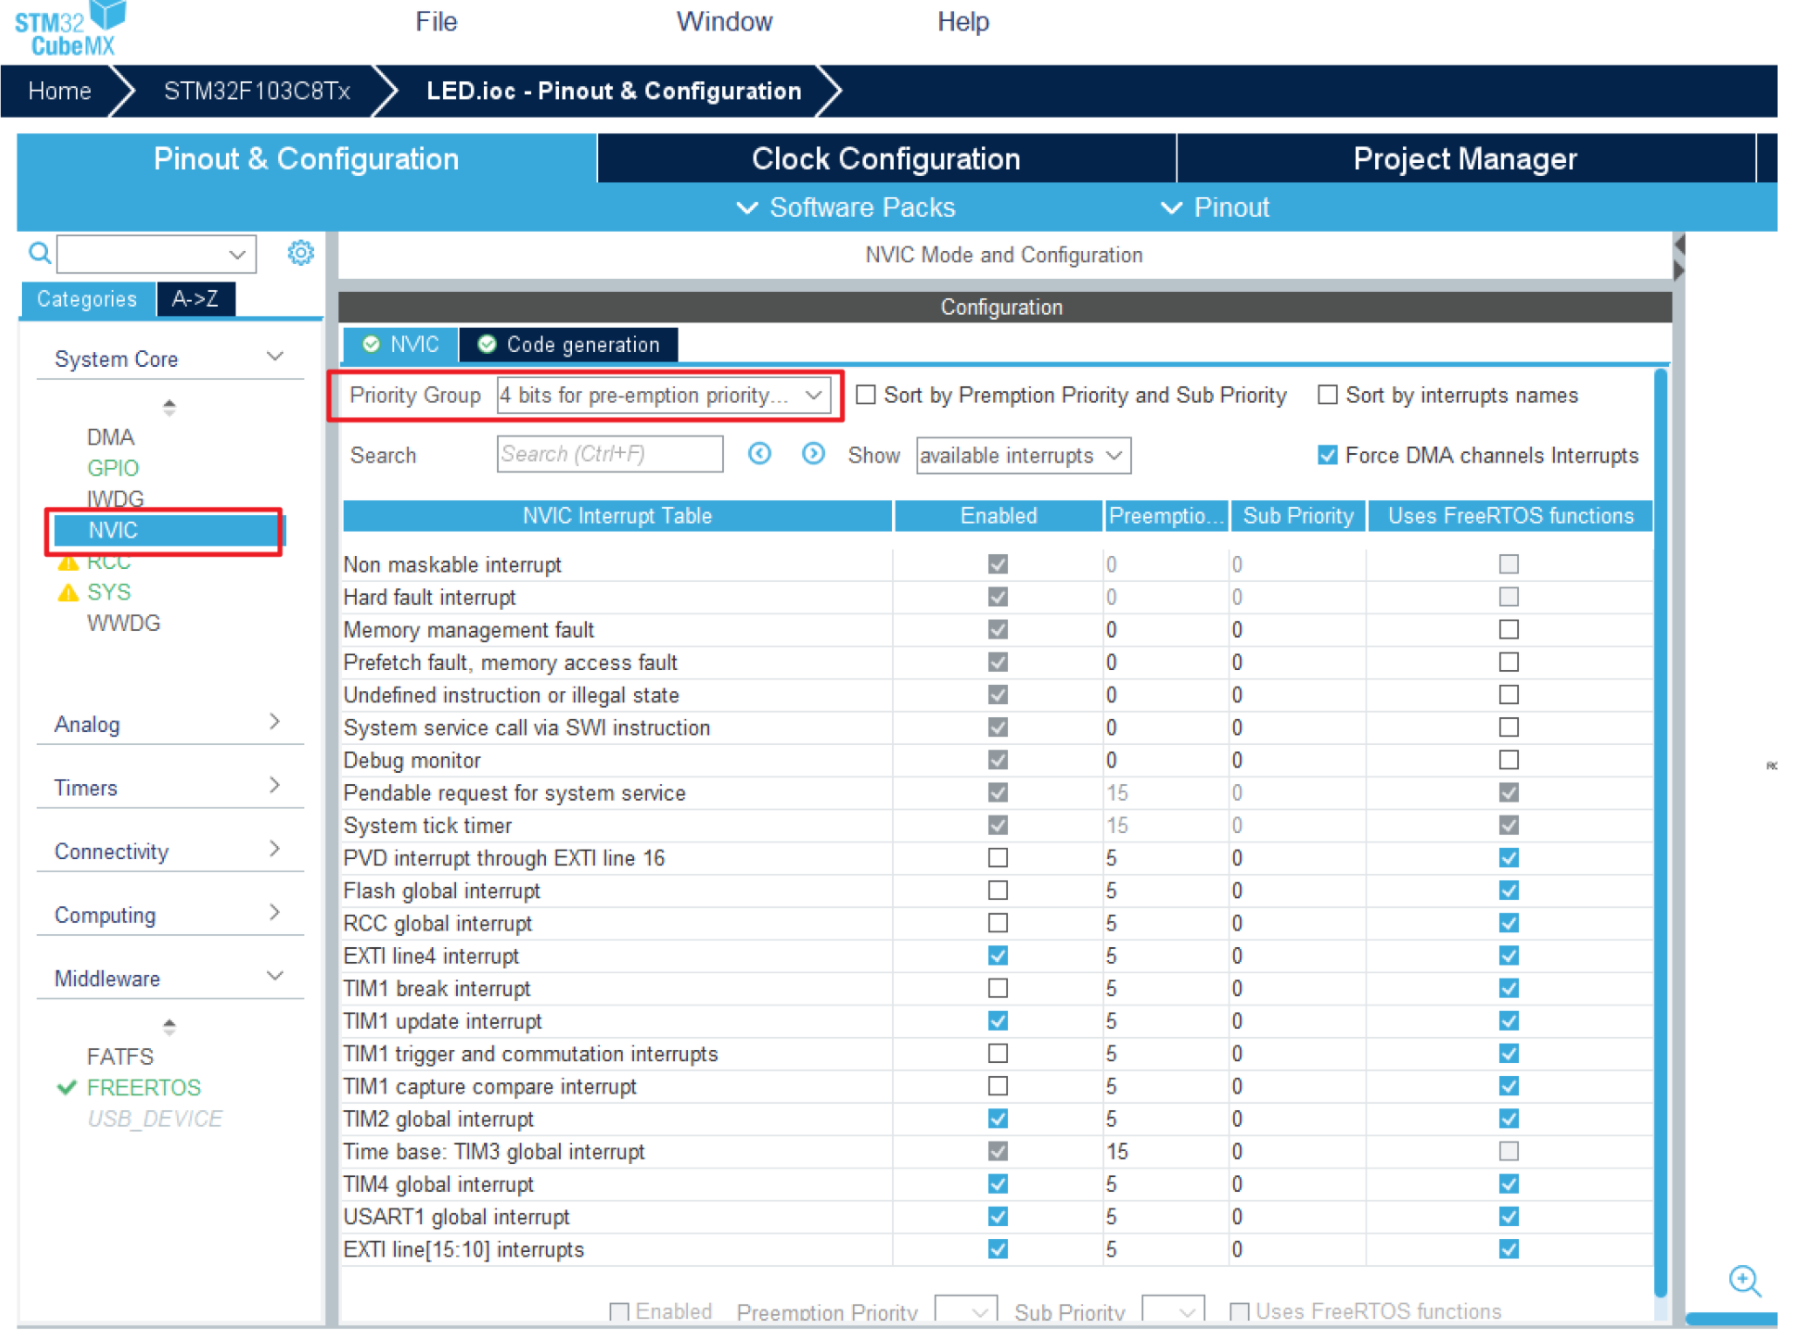Switch to the Project Manager tab
Viewport: 1798px width, 1342px height.
[1465, 159]
